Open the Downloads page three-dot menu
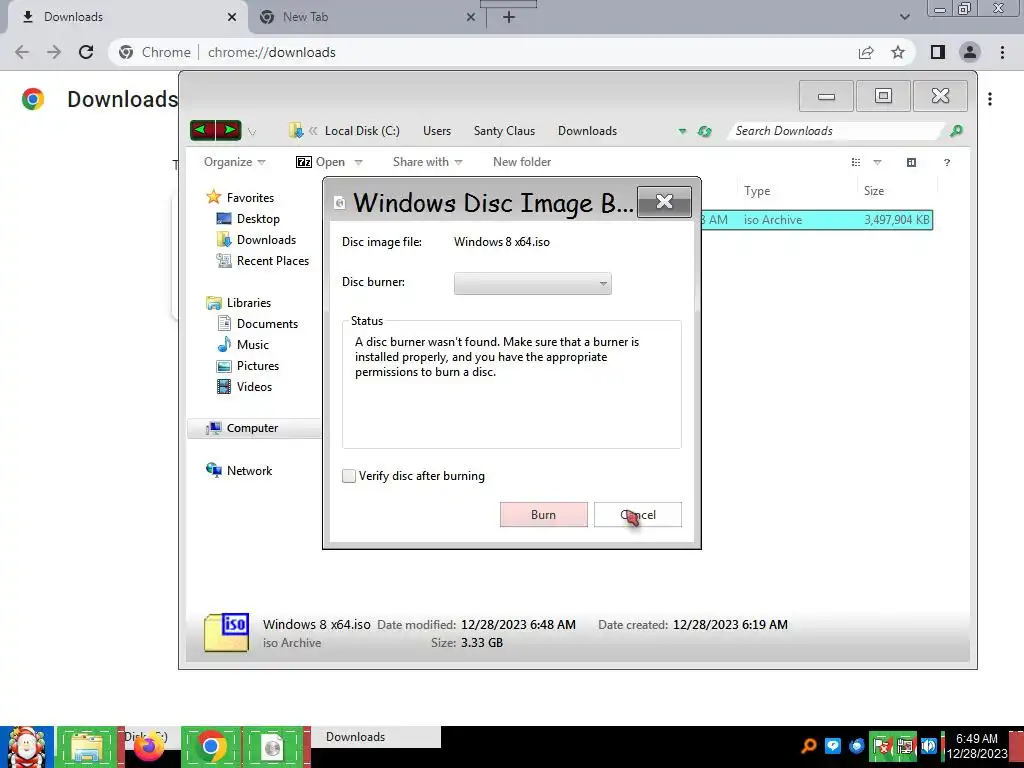Viewport: 1024px width, 768px height. 990,99
